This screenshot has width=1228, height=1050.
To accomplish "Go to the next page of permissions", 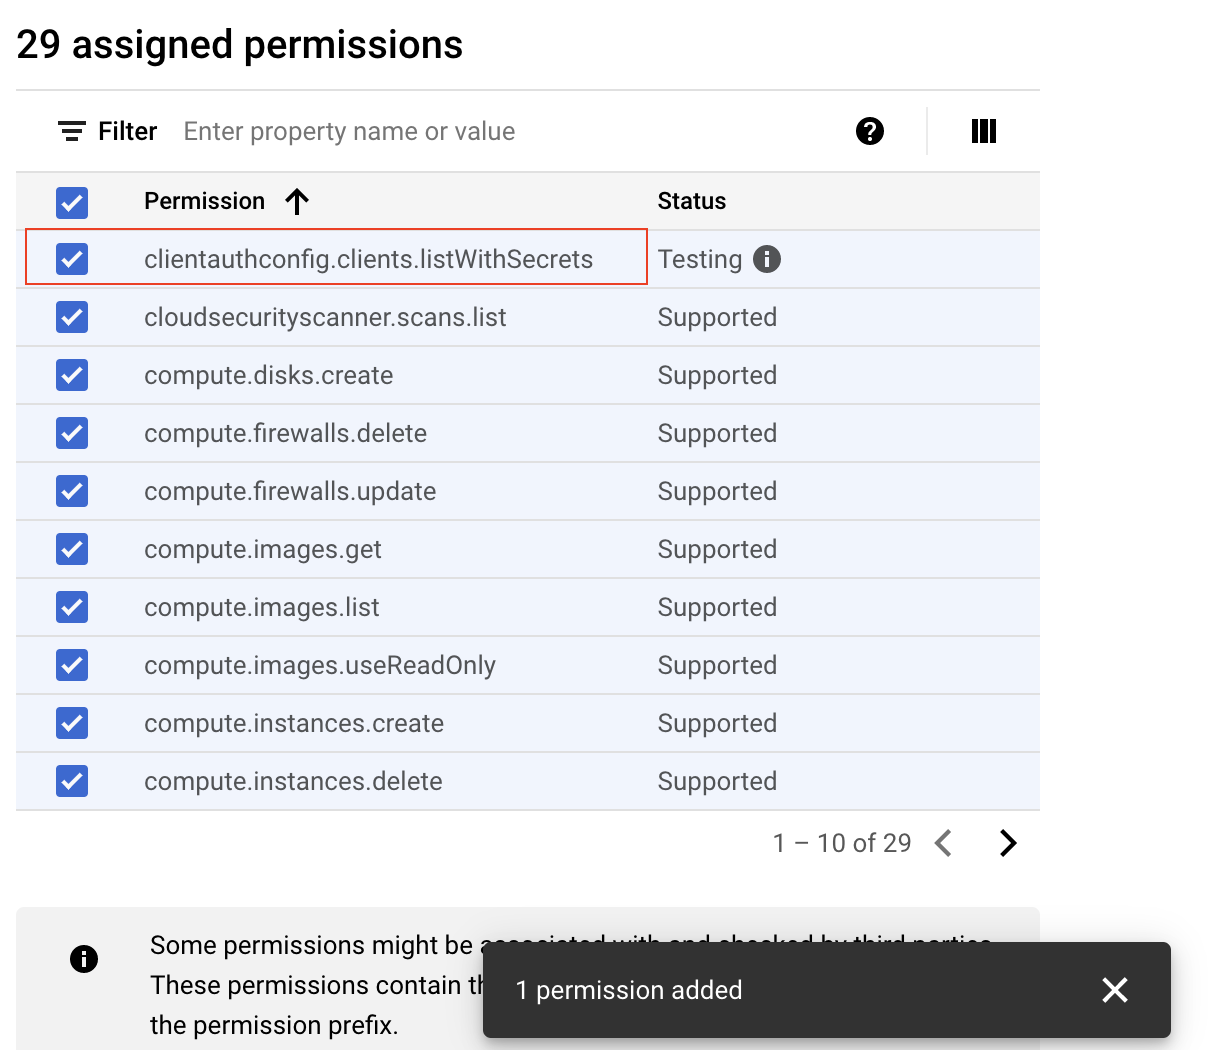I will click(x=1008, y=843).
